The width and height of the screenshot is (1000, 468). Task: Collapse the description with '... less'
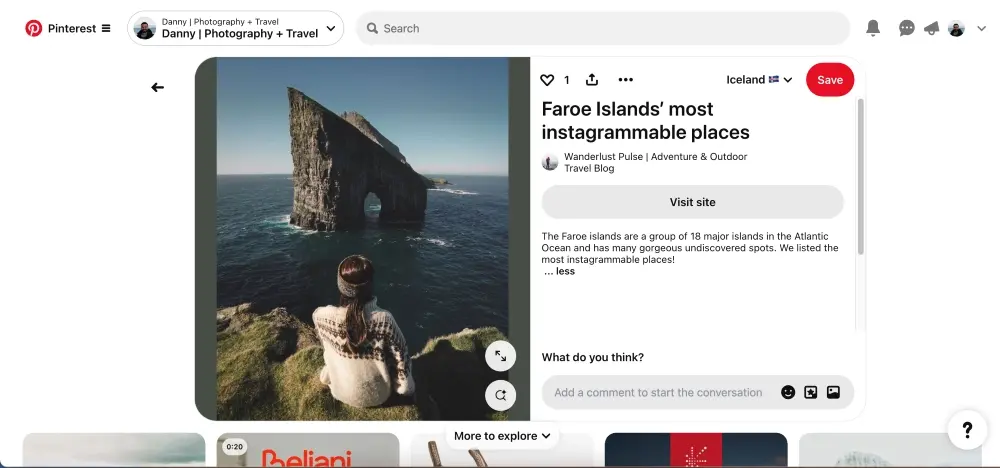pyautogui.click(x=559, y=271)
